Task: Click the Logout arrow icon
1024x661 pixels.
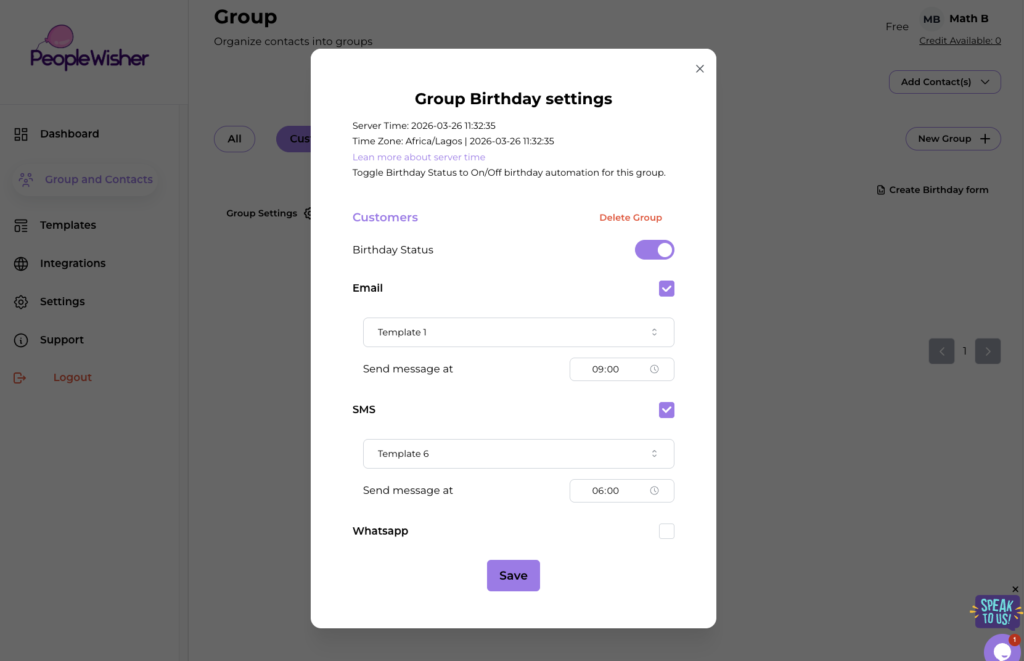Action: coord(20,378)
